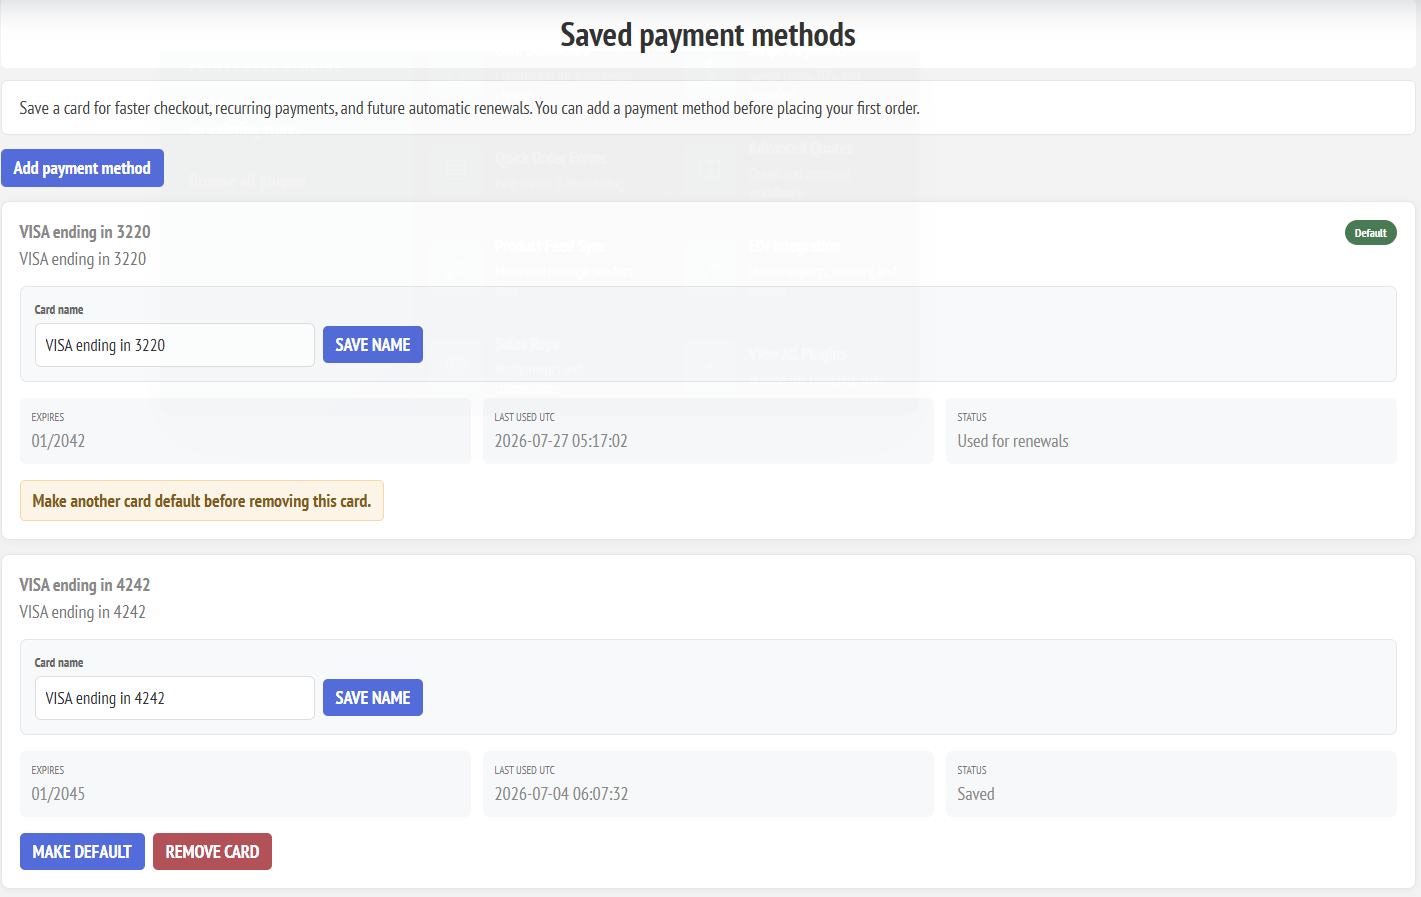Click the 01/2045 expiry value
1421x897 pixels.
tap(58, 794)
